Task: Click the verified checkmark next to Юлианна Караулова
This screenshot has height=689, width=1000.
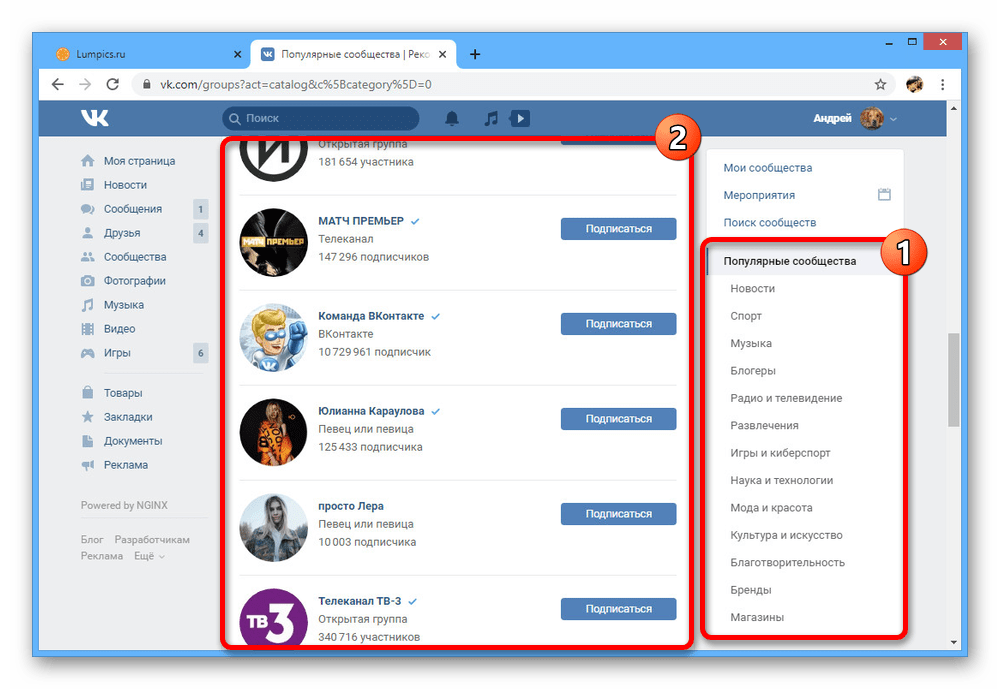Action: (436, 411)
